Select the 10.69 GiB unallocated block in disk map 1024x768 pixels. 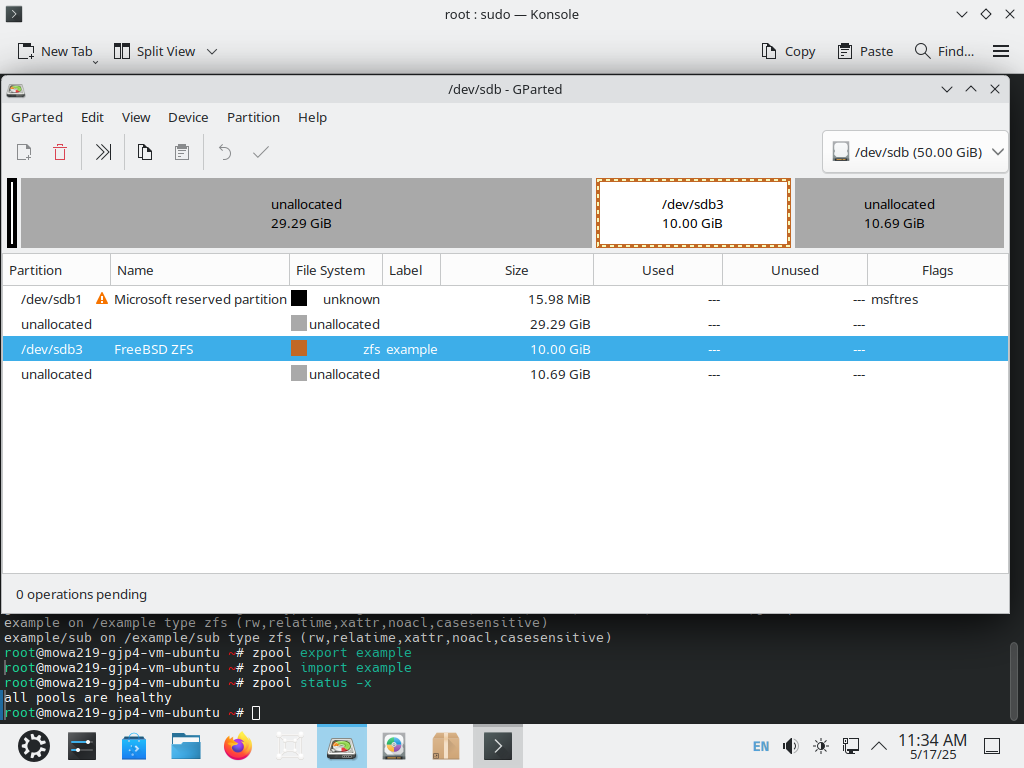[899, 214]
